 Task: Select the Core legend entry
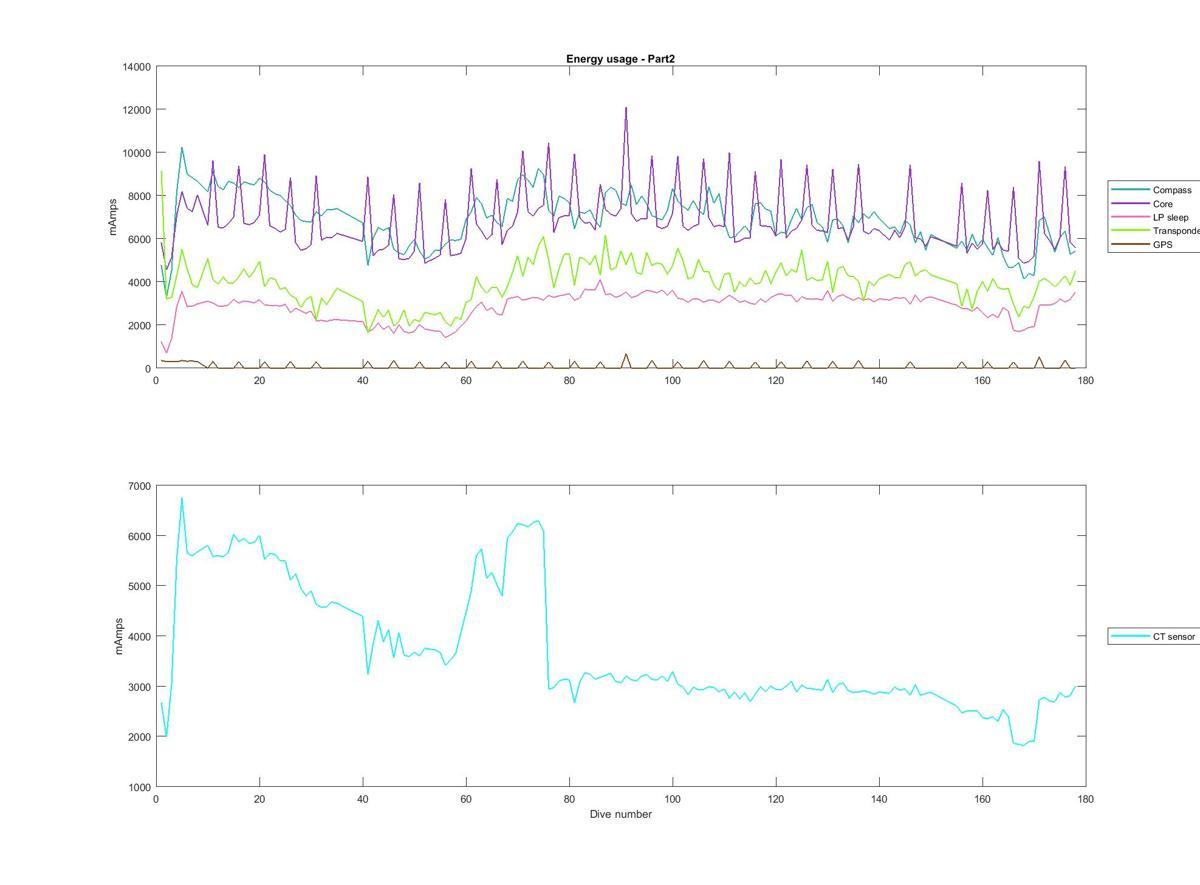click(x=1141, y=204)
